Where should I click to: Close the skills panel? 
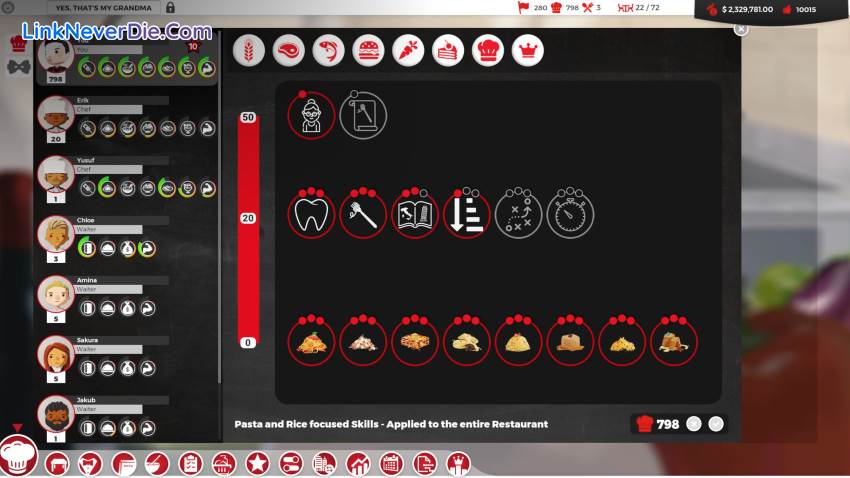(741, 29)
